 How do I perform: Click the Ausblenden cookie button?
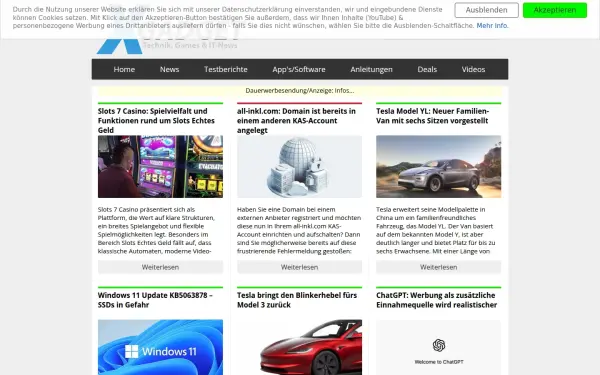(486, 10)
